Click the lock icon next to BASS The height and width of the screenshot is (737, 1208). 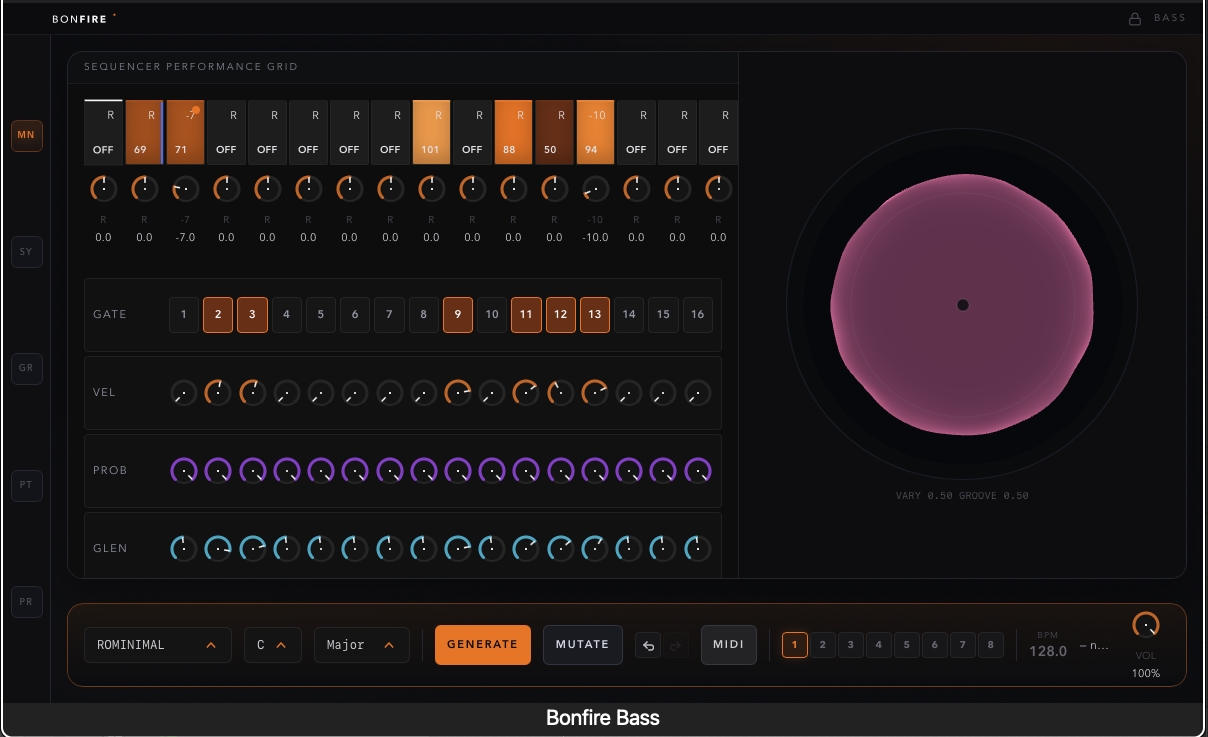point(1135,17)
